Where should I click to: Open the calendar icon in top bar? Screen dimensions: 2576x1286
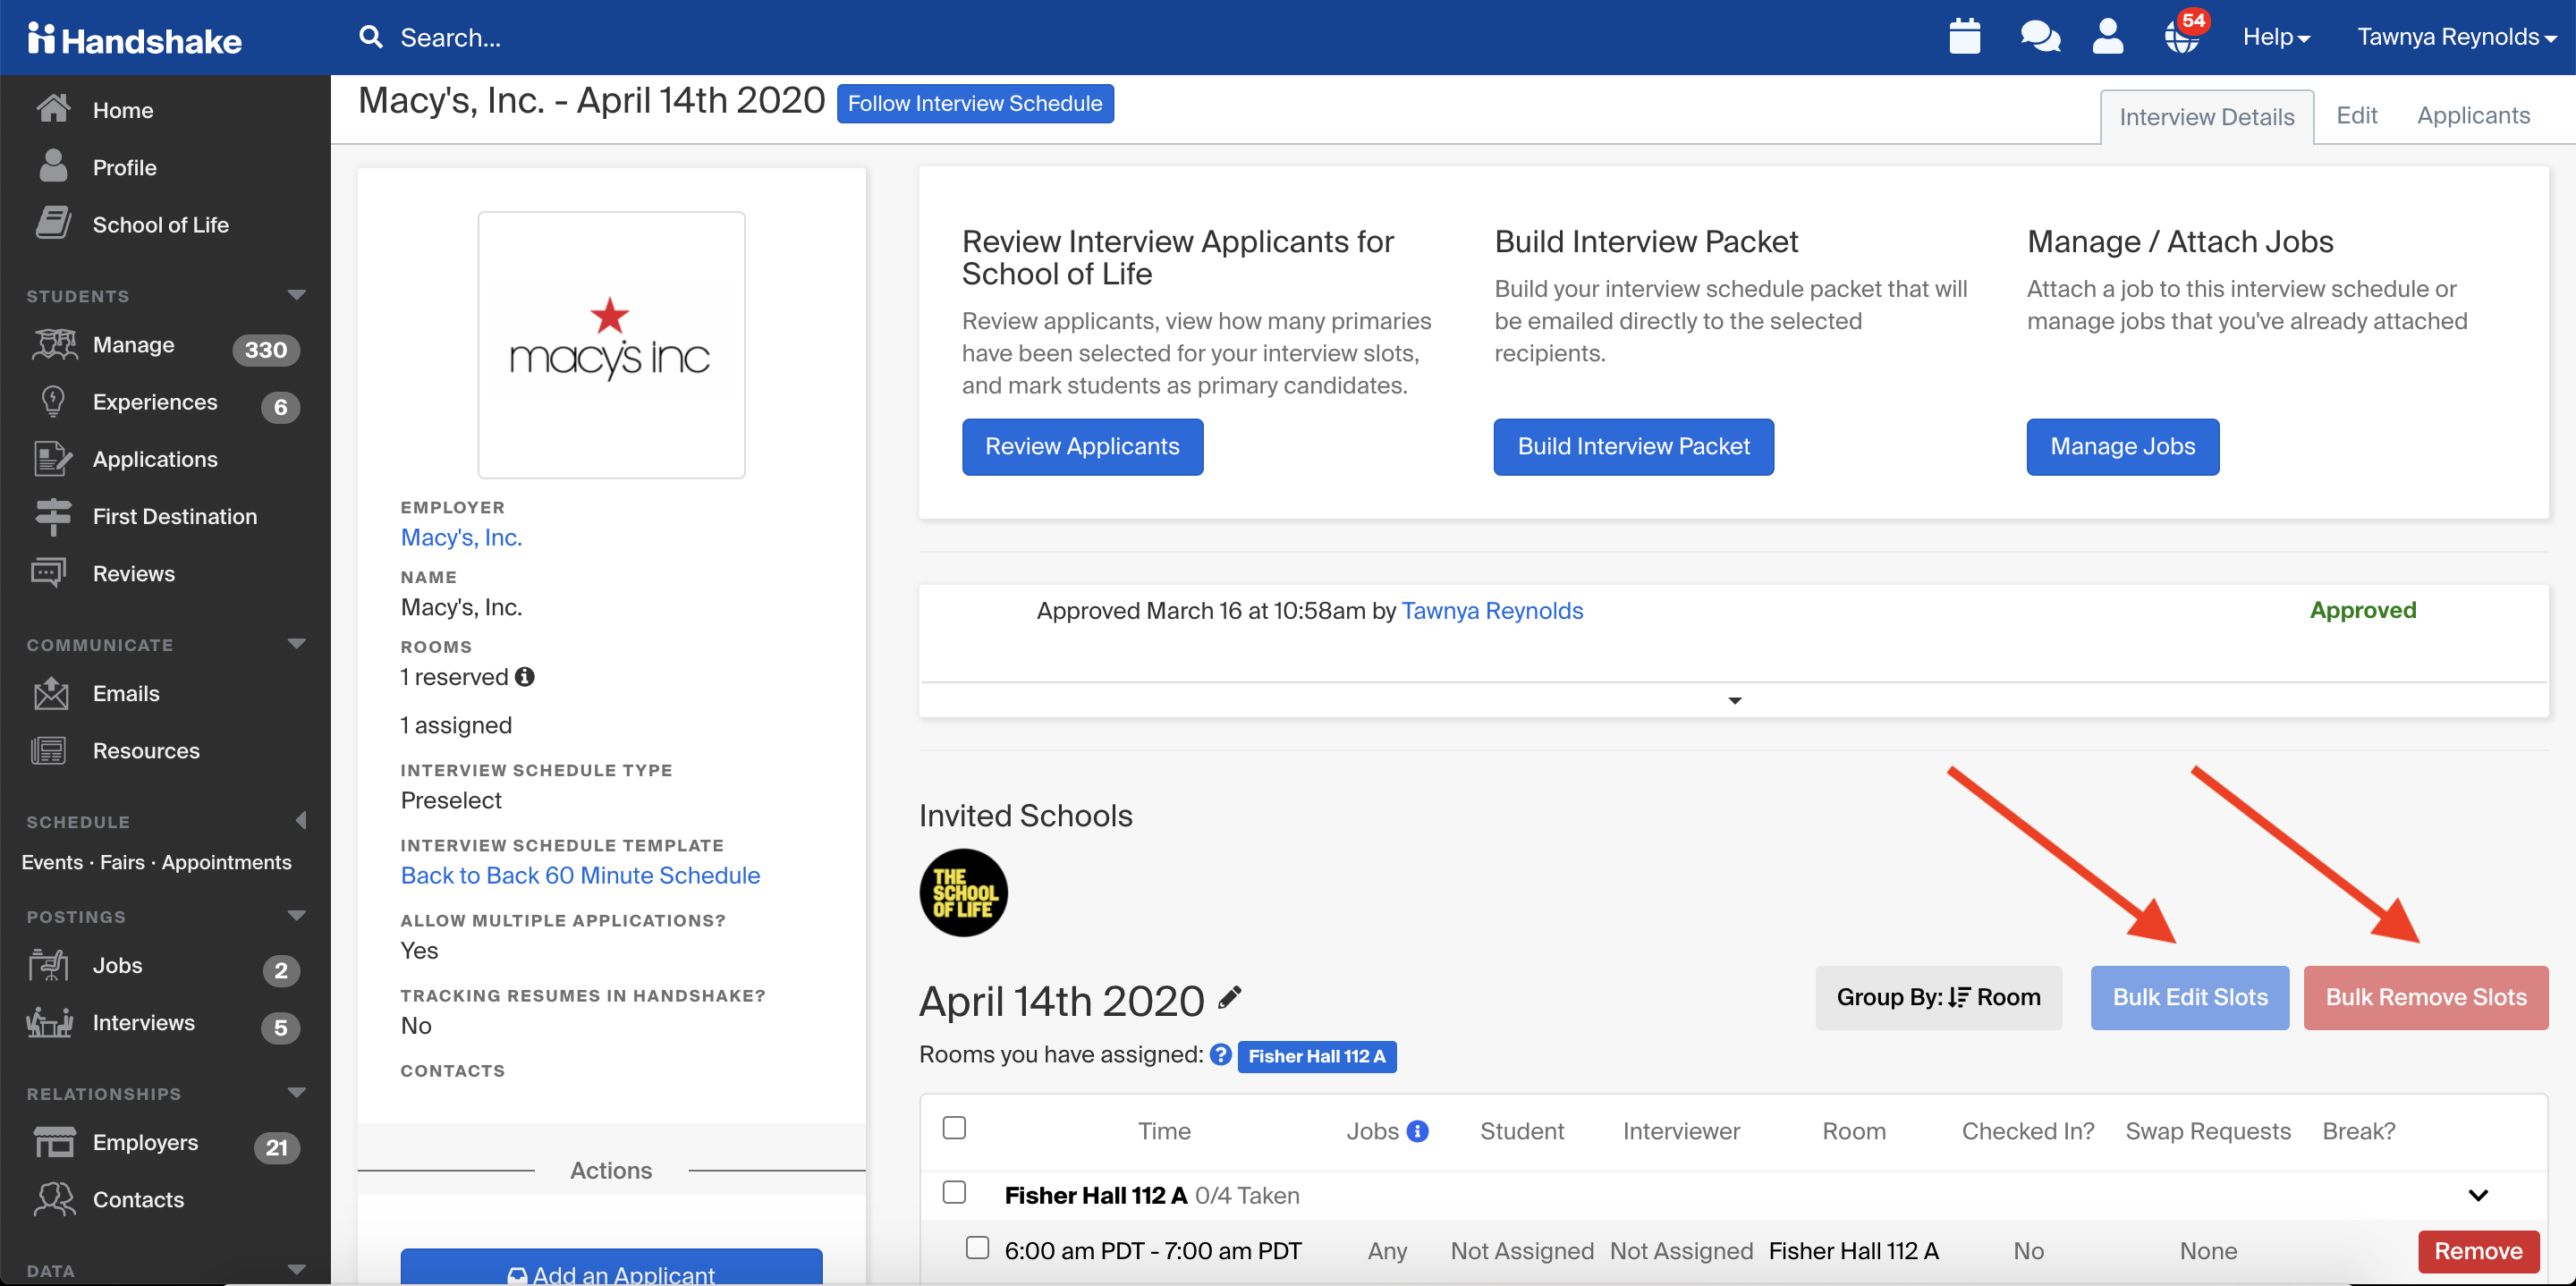tap(1964, 37)
